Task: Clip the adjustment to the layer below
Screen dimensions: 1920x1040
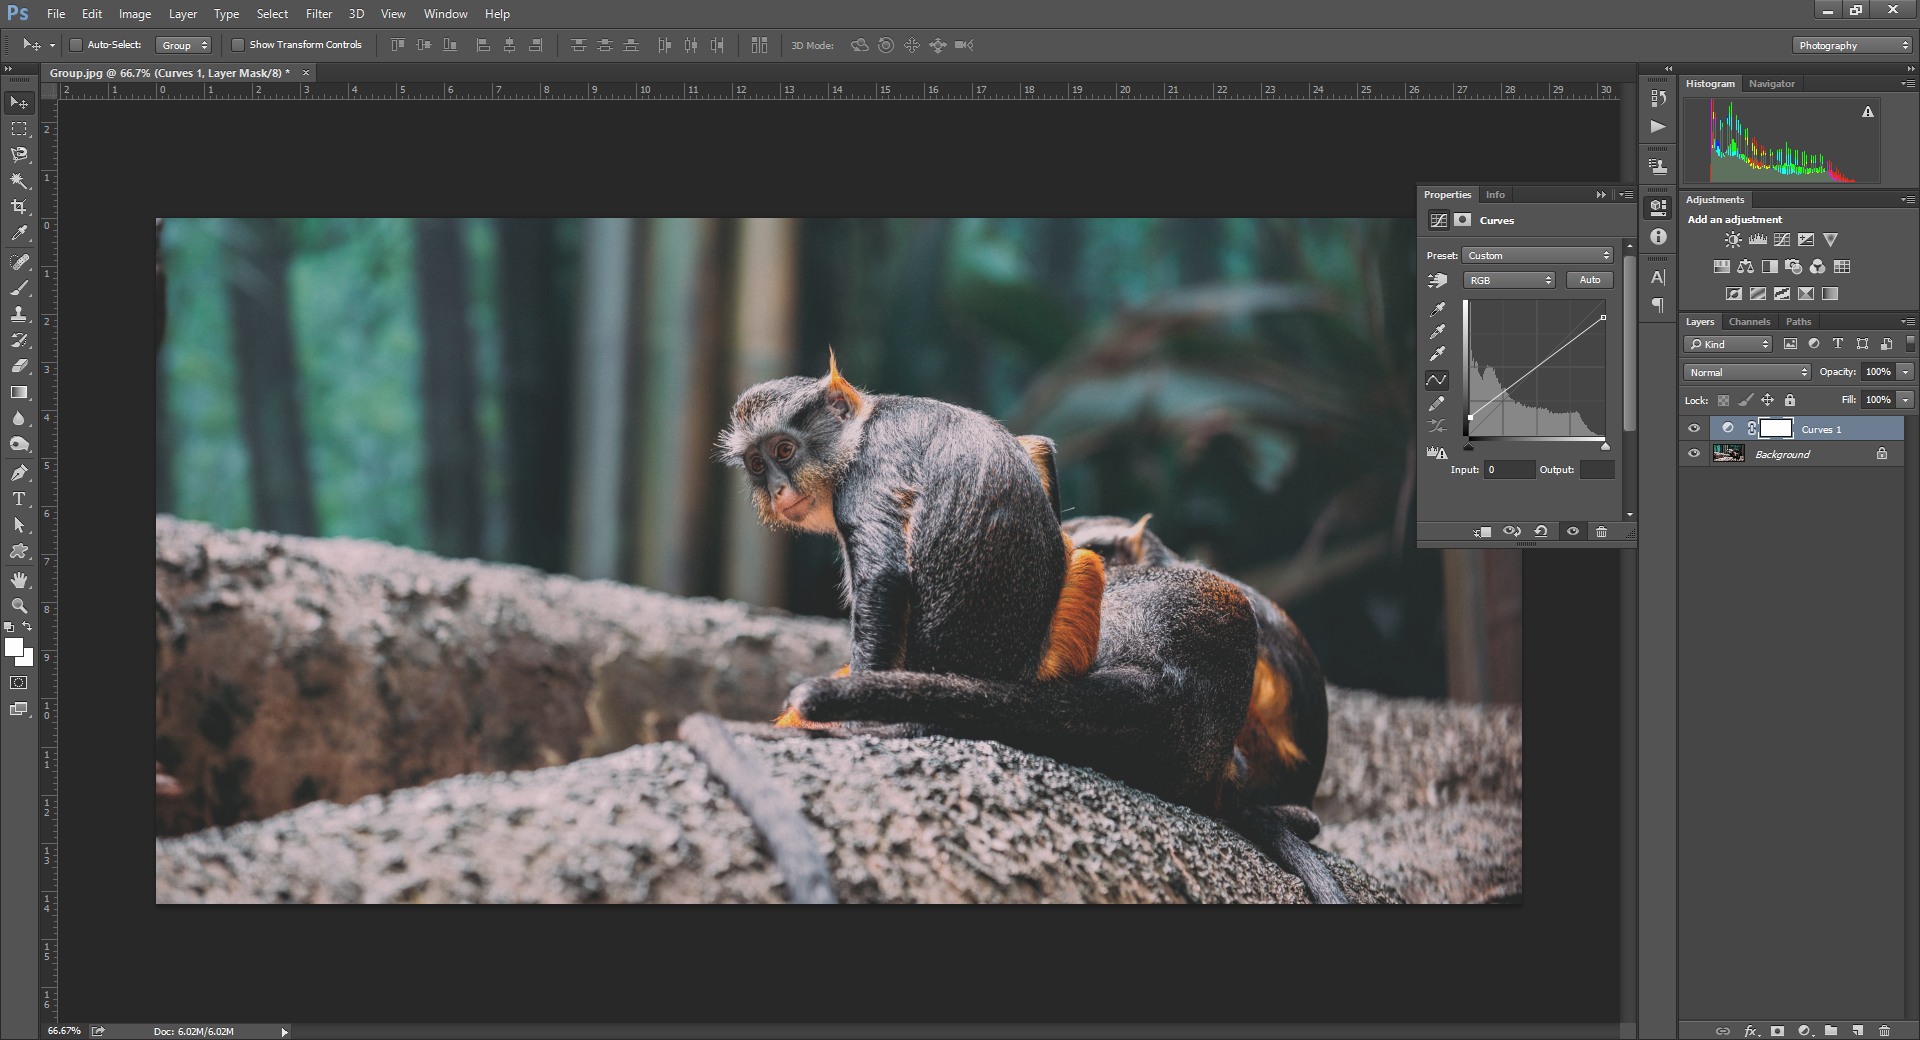Action: pos(1482,532)
